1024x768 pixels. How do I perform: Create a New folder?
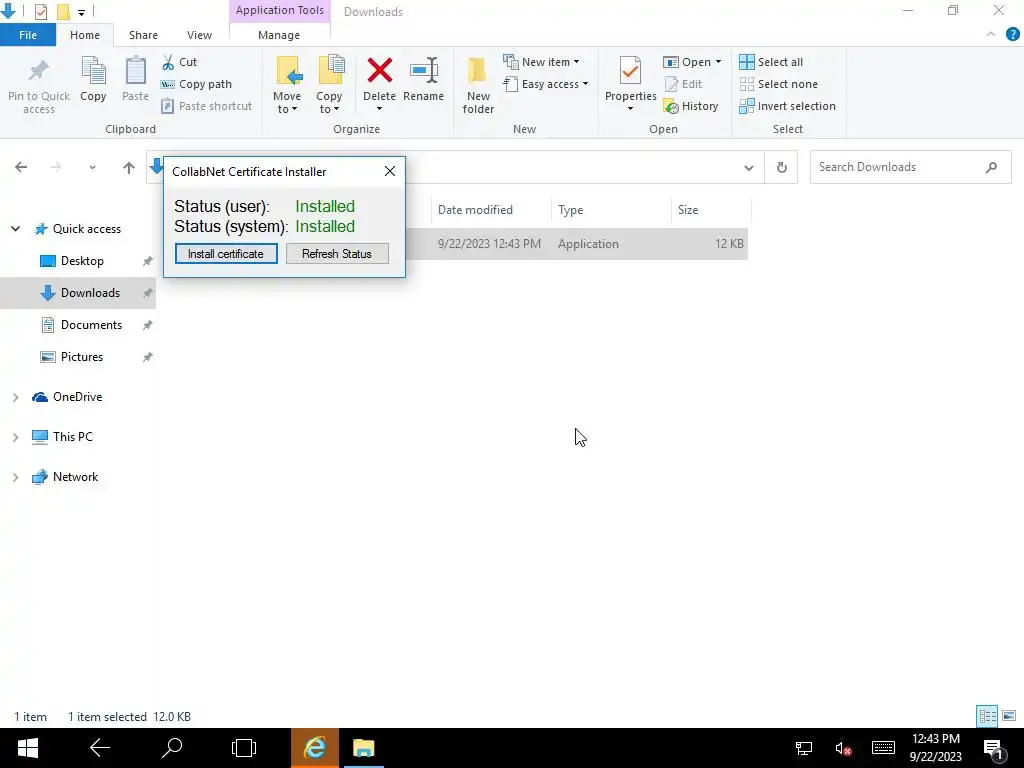[x=478, y=86]
